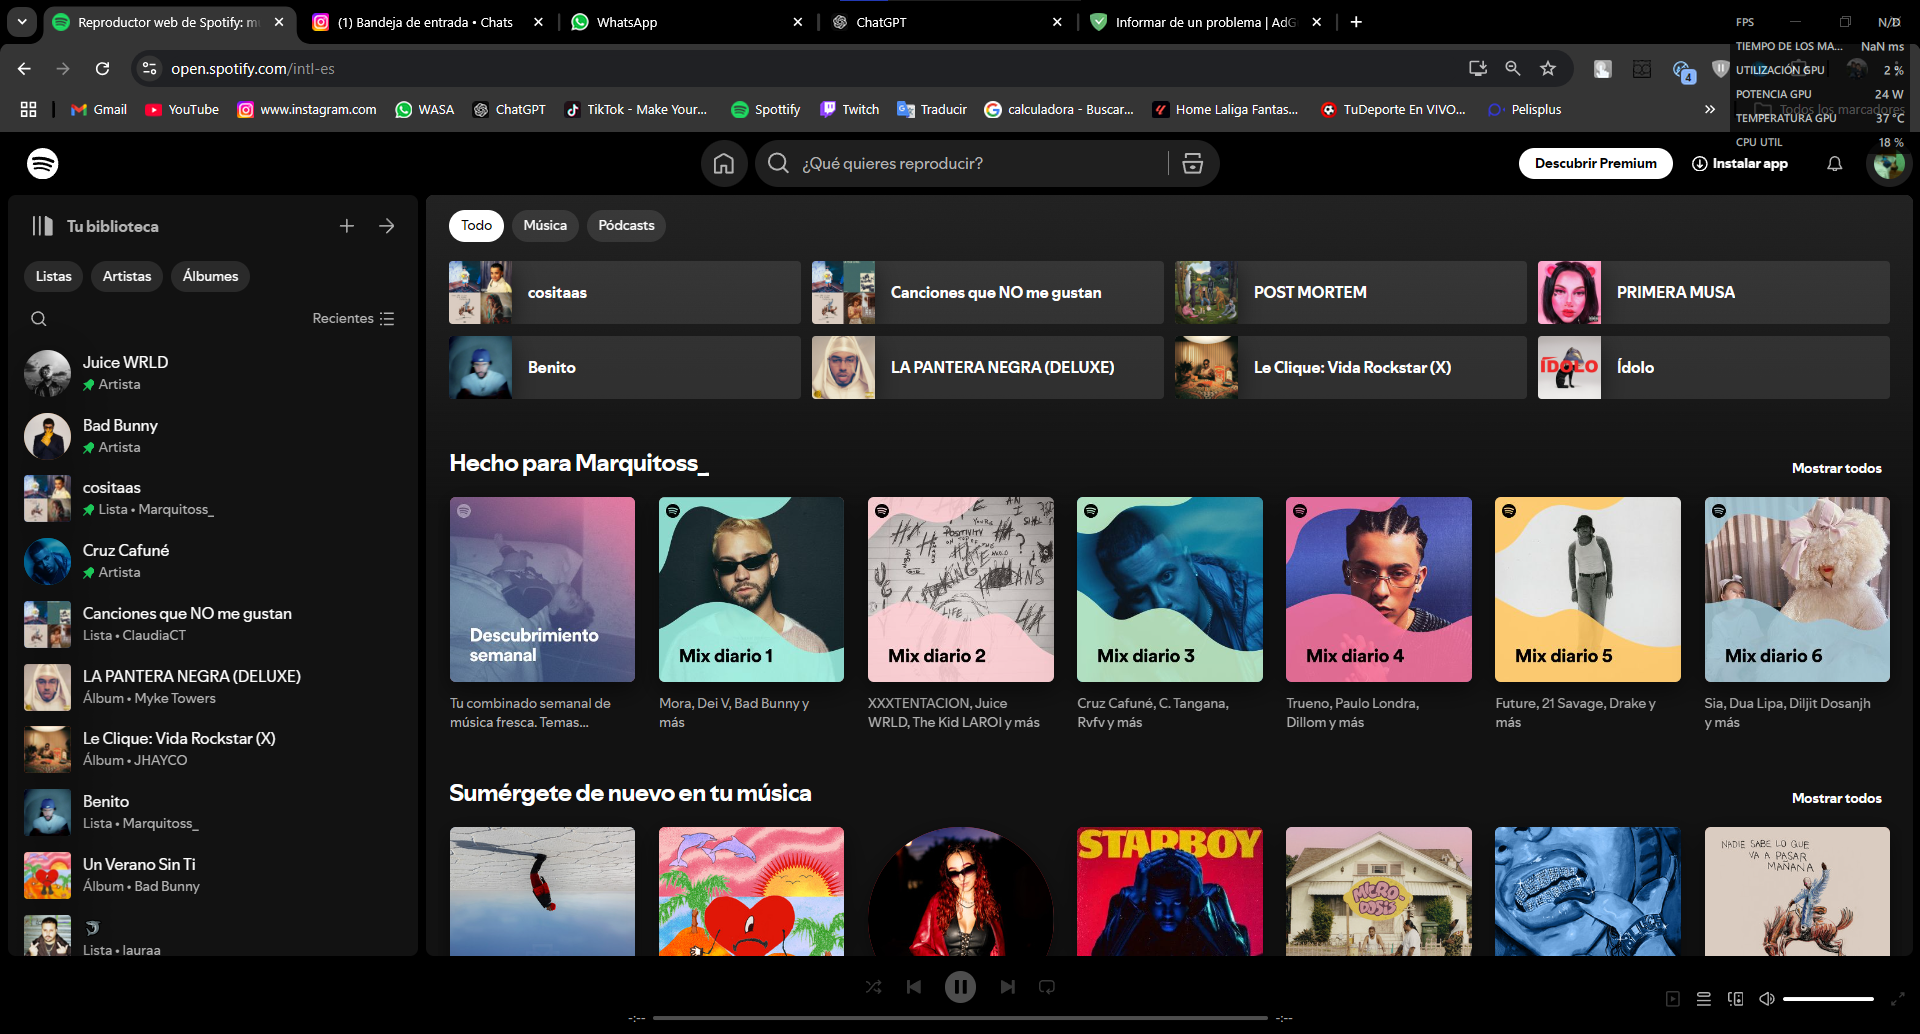Viewport: 1920px width, 1034px height.
Task: Open the Recientes sorting dropdown
Action: click(x=352, y=318)
